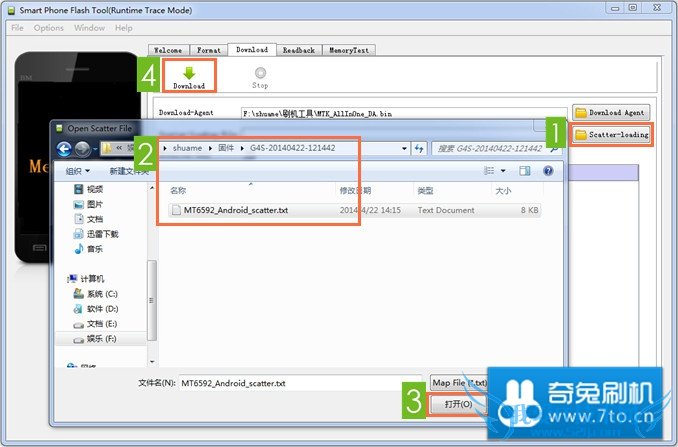Switch to the Welcome tab
Image resolution: width=678 pixels, height=447 pixels.
(168, 50)
